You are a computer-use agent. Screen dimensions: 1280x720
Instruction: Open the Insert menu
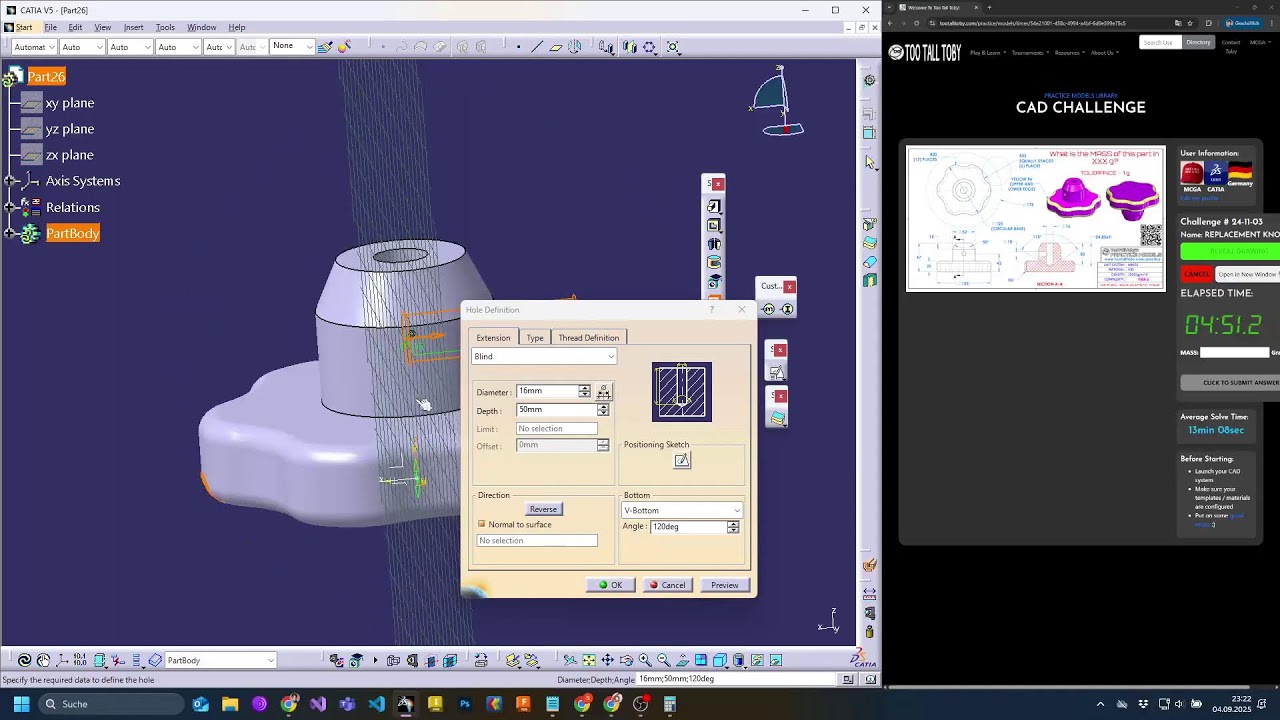click(x=133, y=27)
